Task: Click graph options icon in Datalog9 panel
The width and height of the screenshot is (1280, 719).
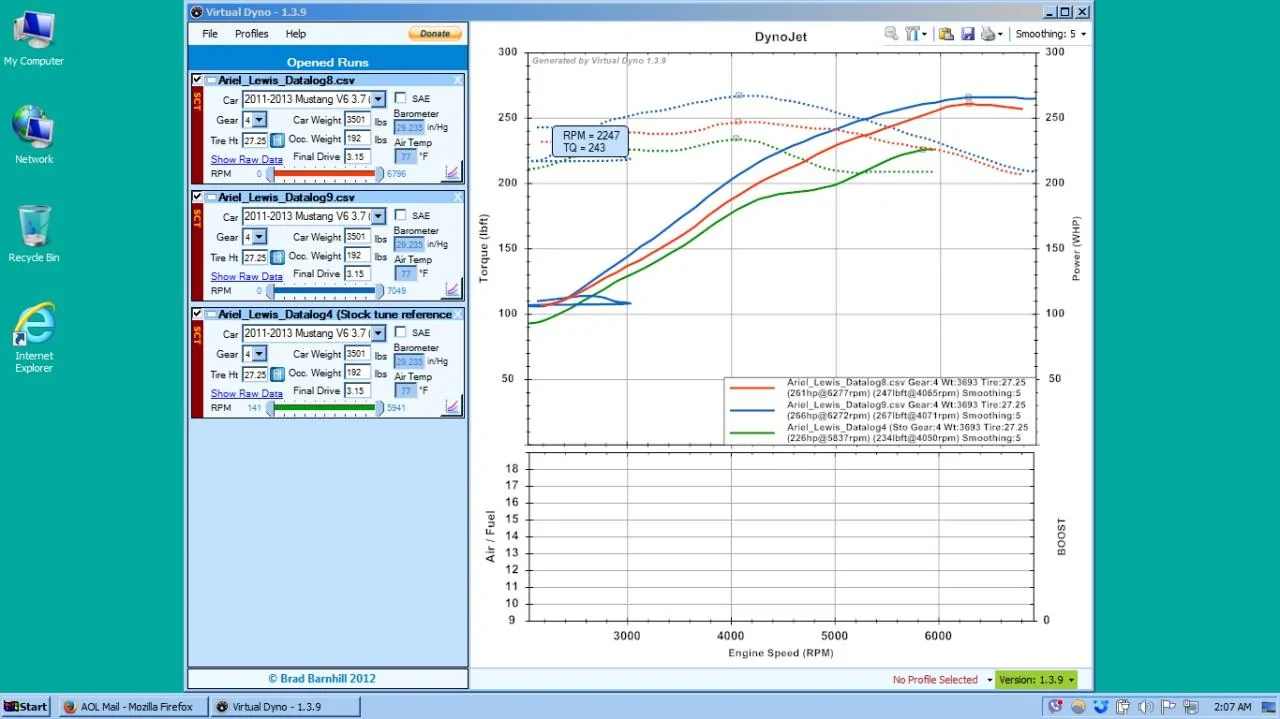Action: pos(453,289)
